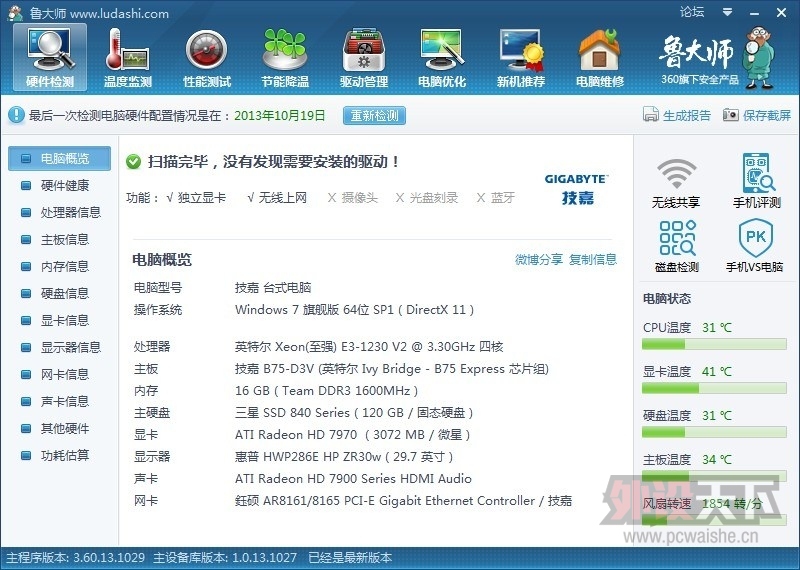Click the sound card value HD 7900 HDMI Audio

click(353, 478)
